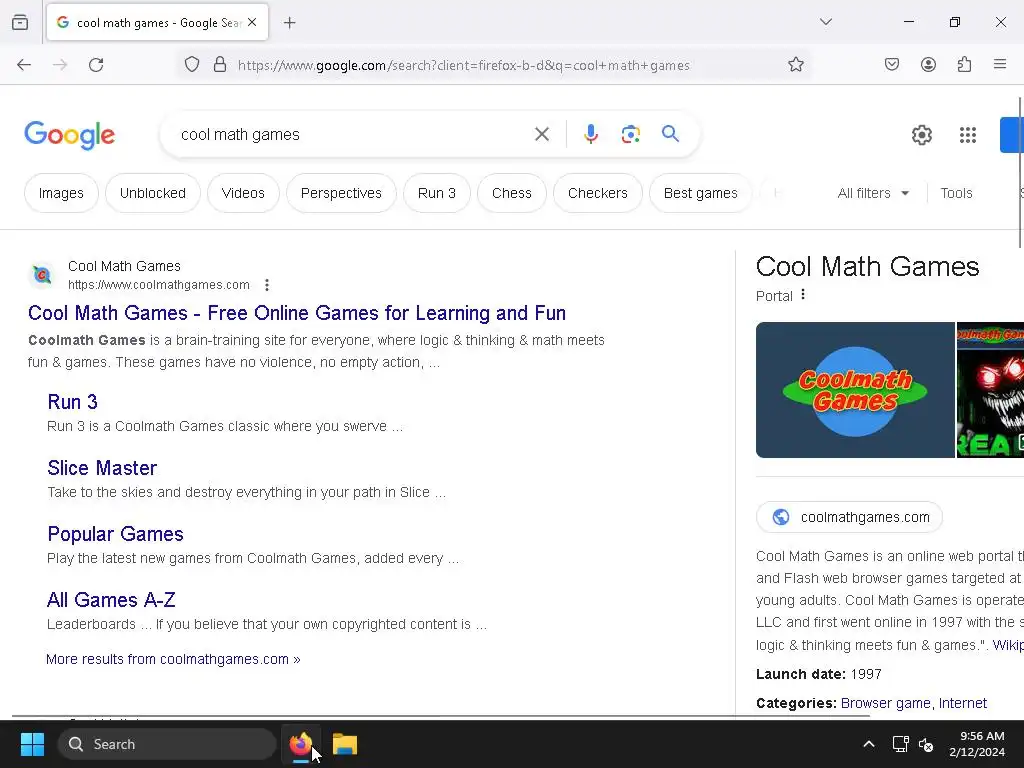View site security padlock info
This screenshot has height=768, width=1024.
click(x=220, y=65)
